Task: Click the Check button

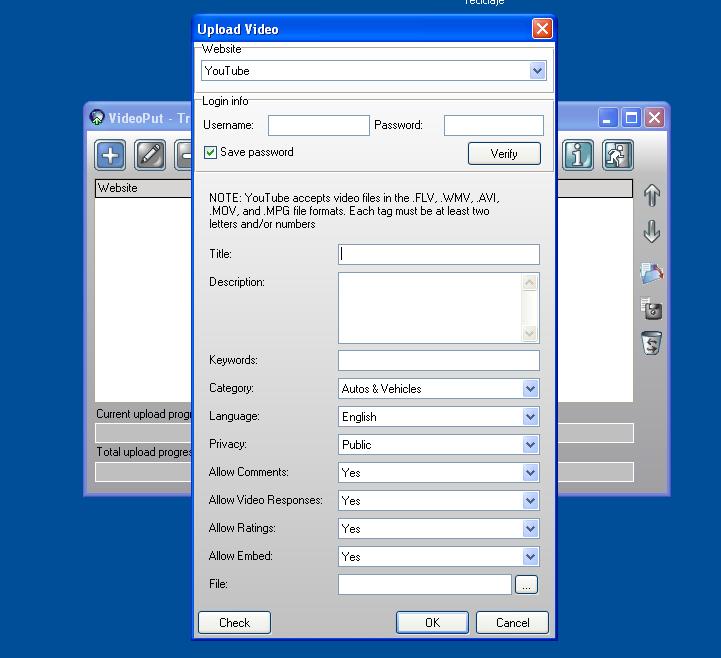Action: (x=235, y=623)
